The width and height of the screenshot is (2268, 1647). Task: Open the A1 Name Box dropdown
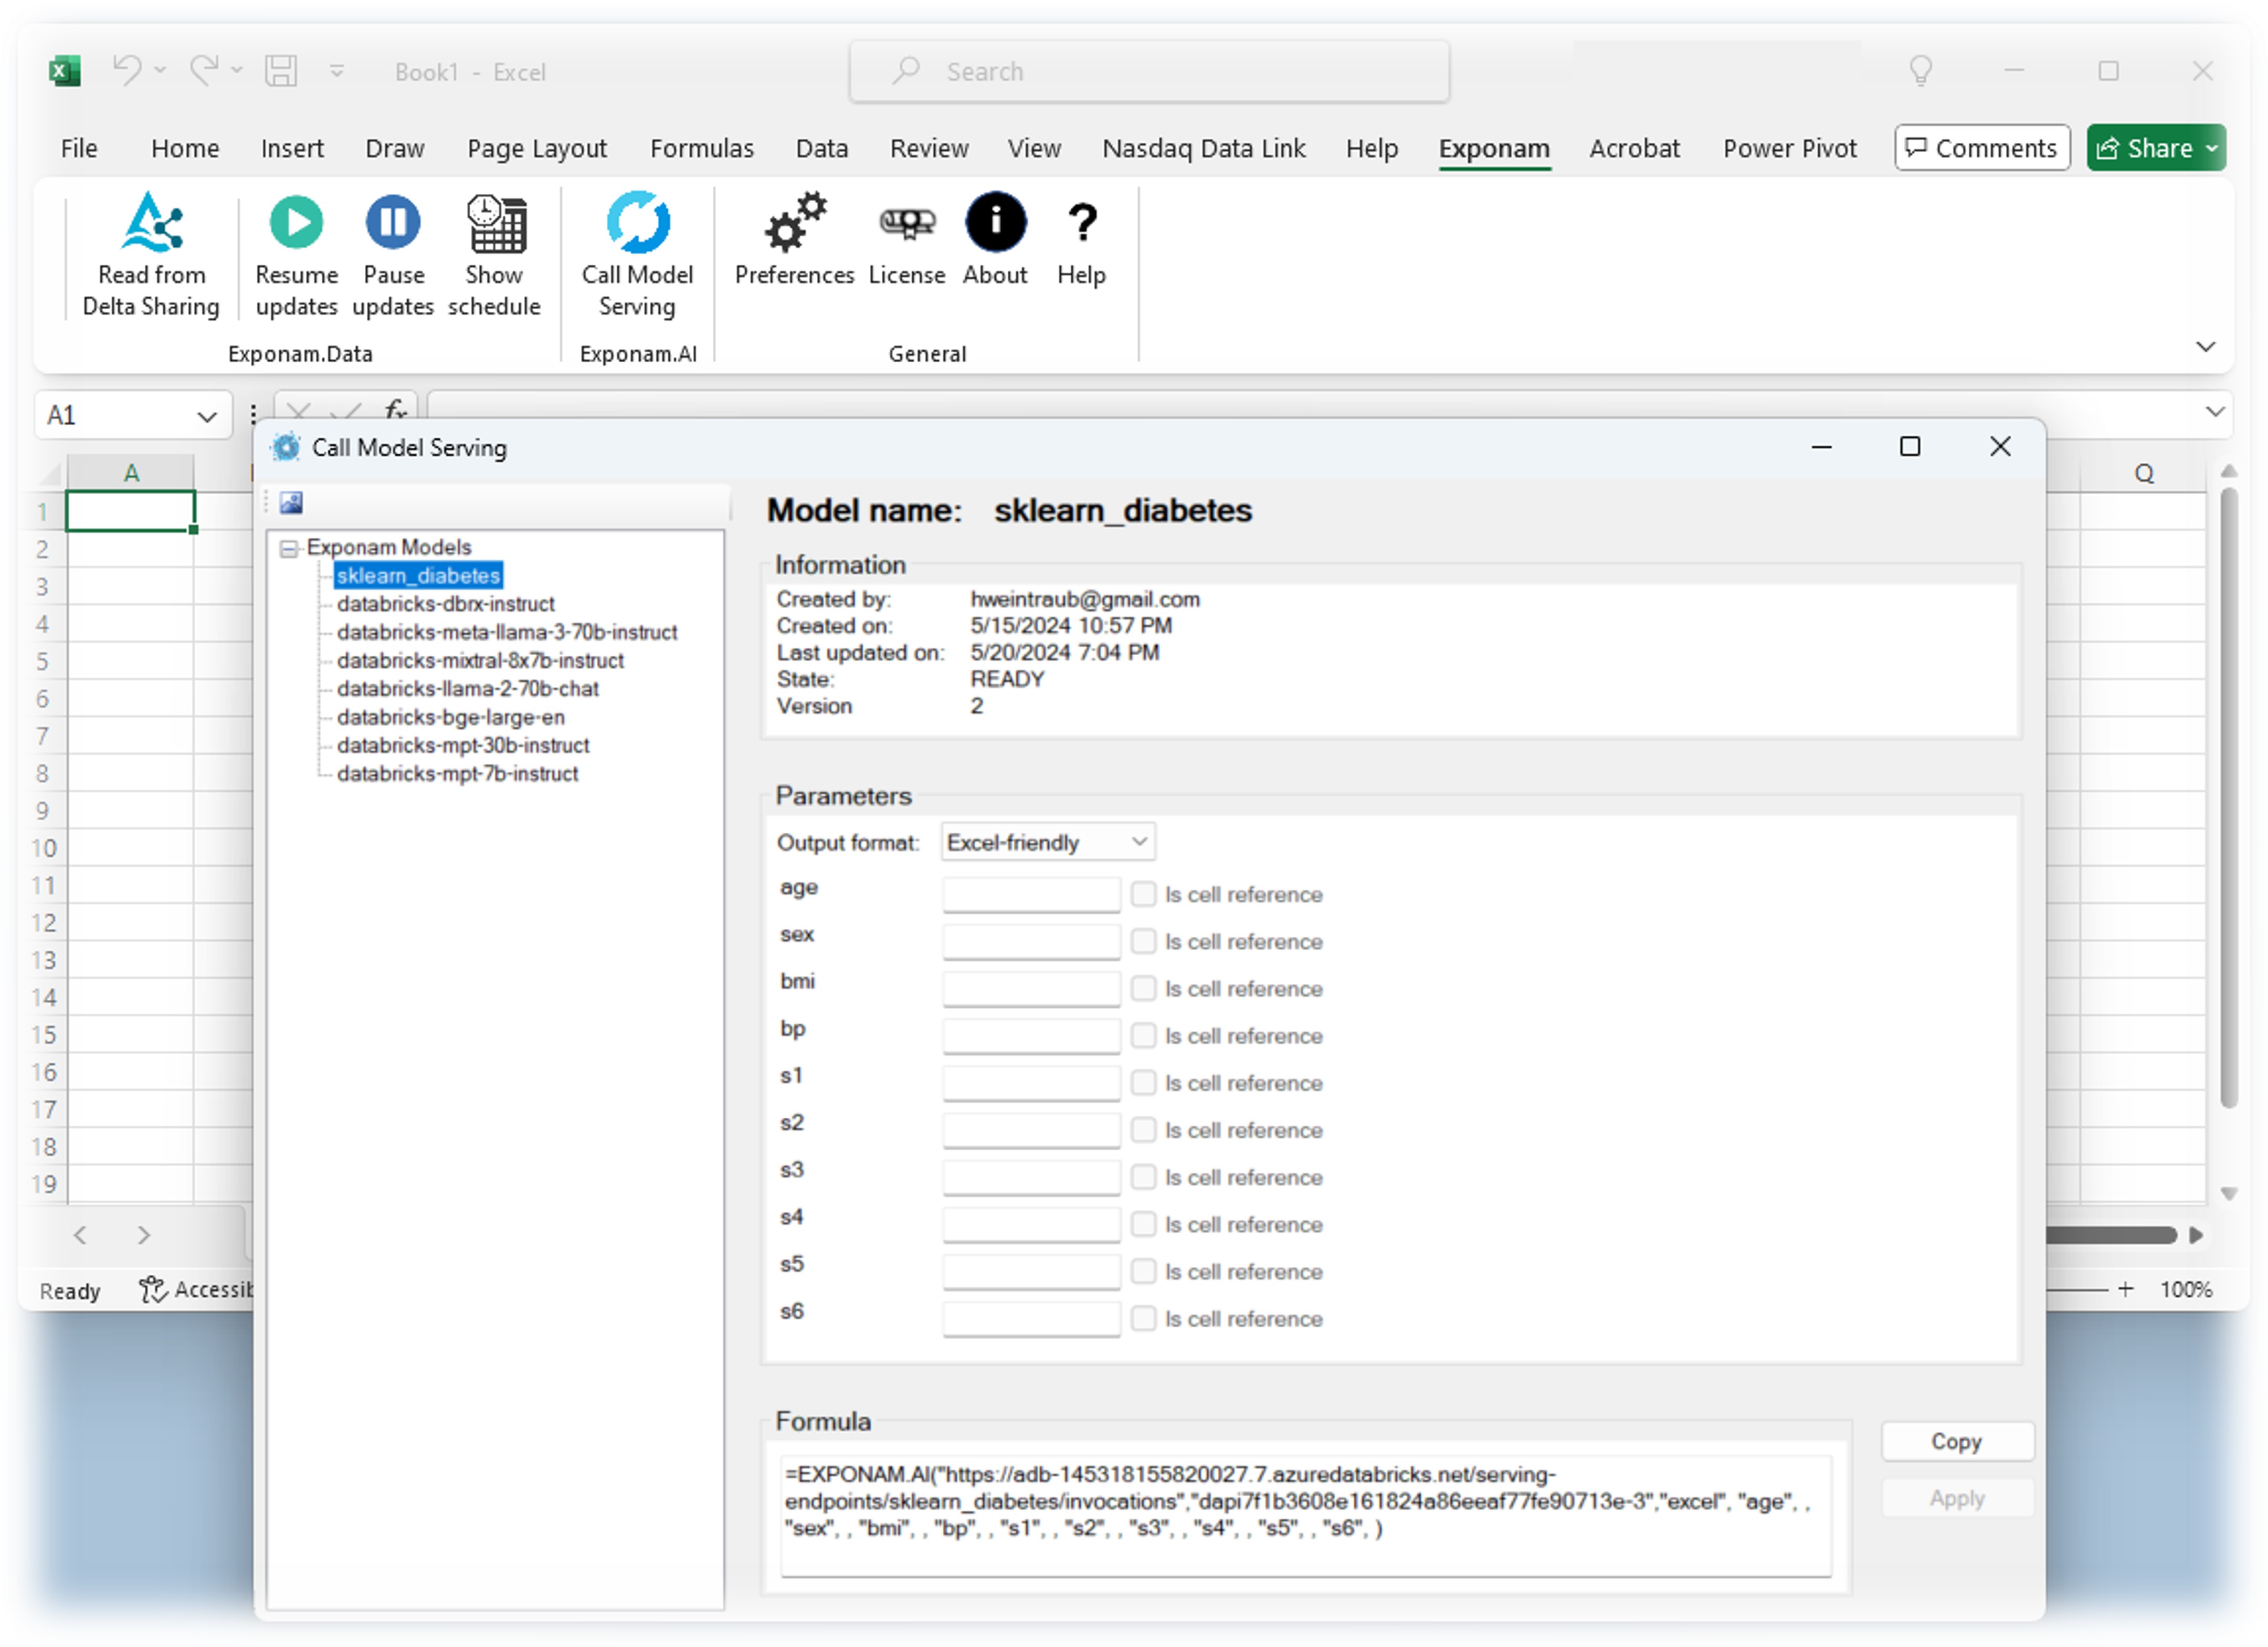207,416
